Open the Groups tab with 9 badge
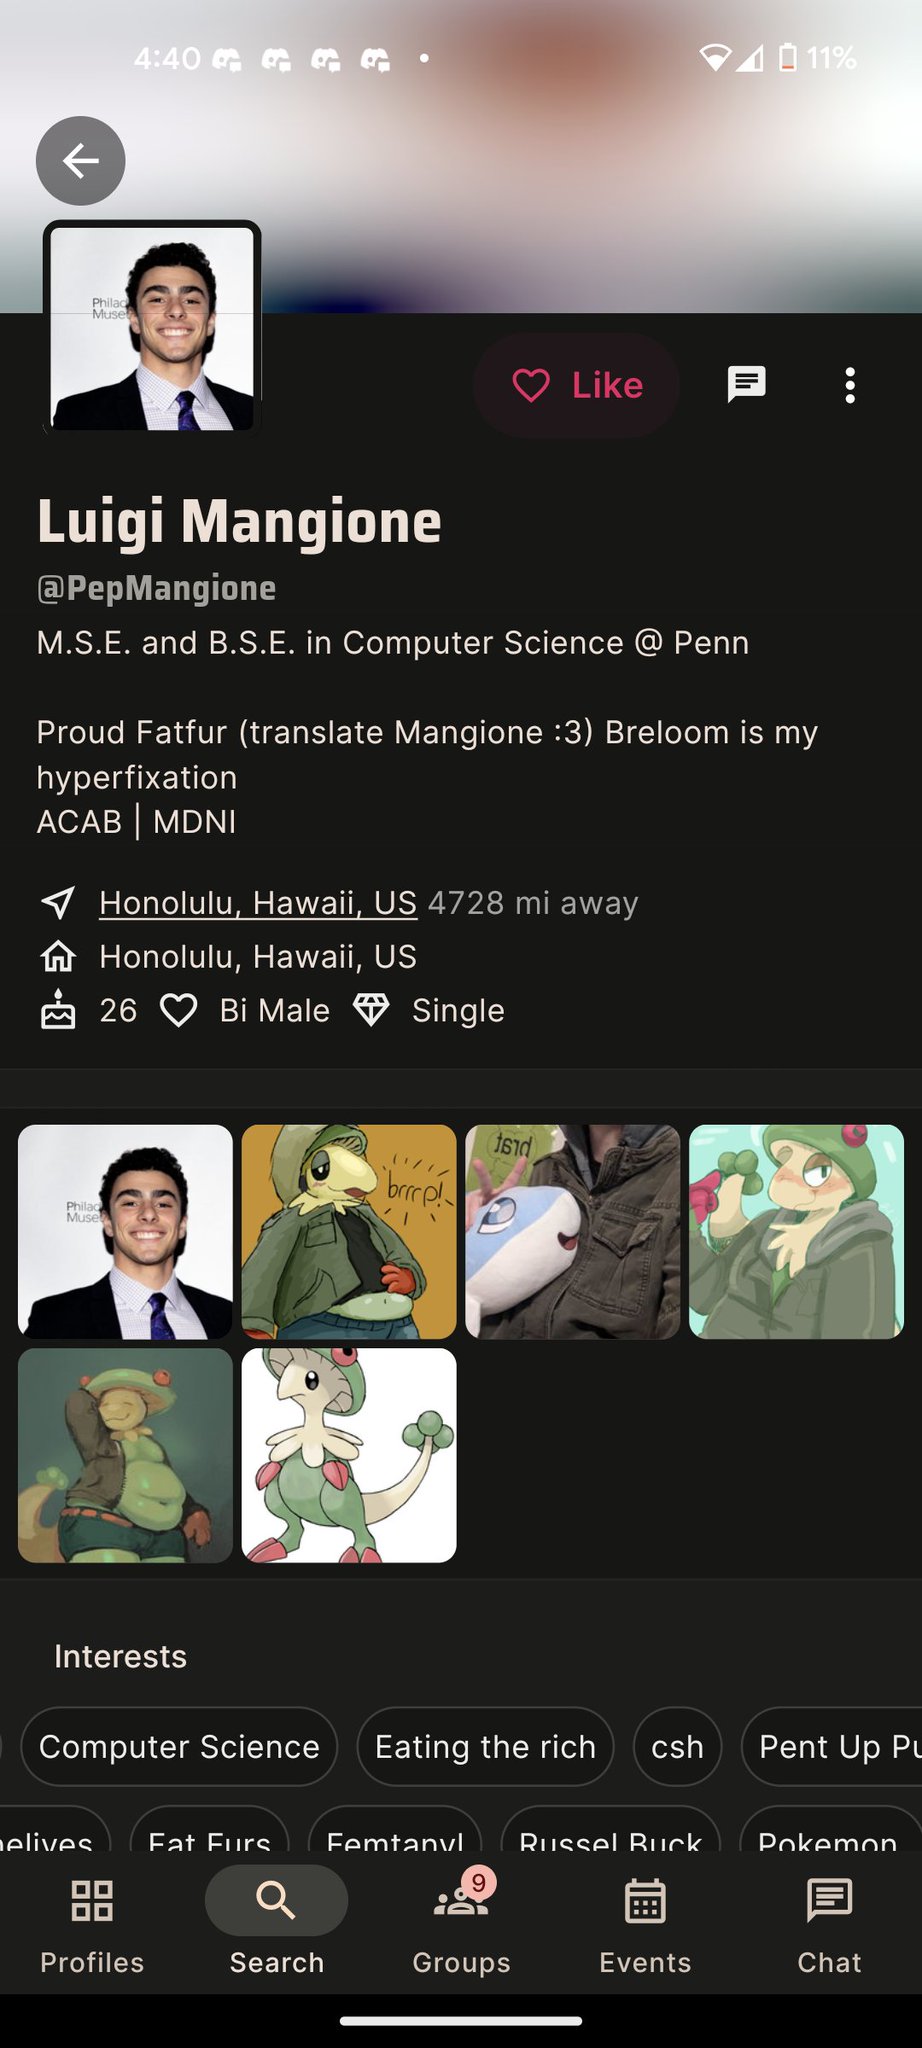This screenshot has height=2048, width=922. click(461, 1925)
